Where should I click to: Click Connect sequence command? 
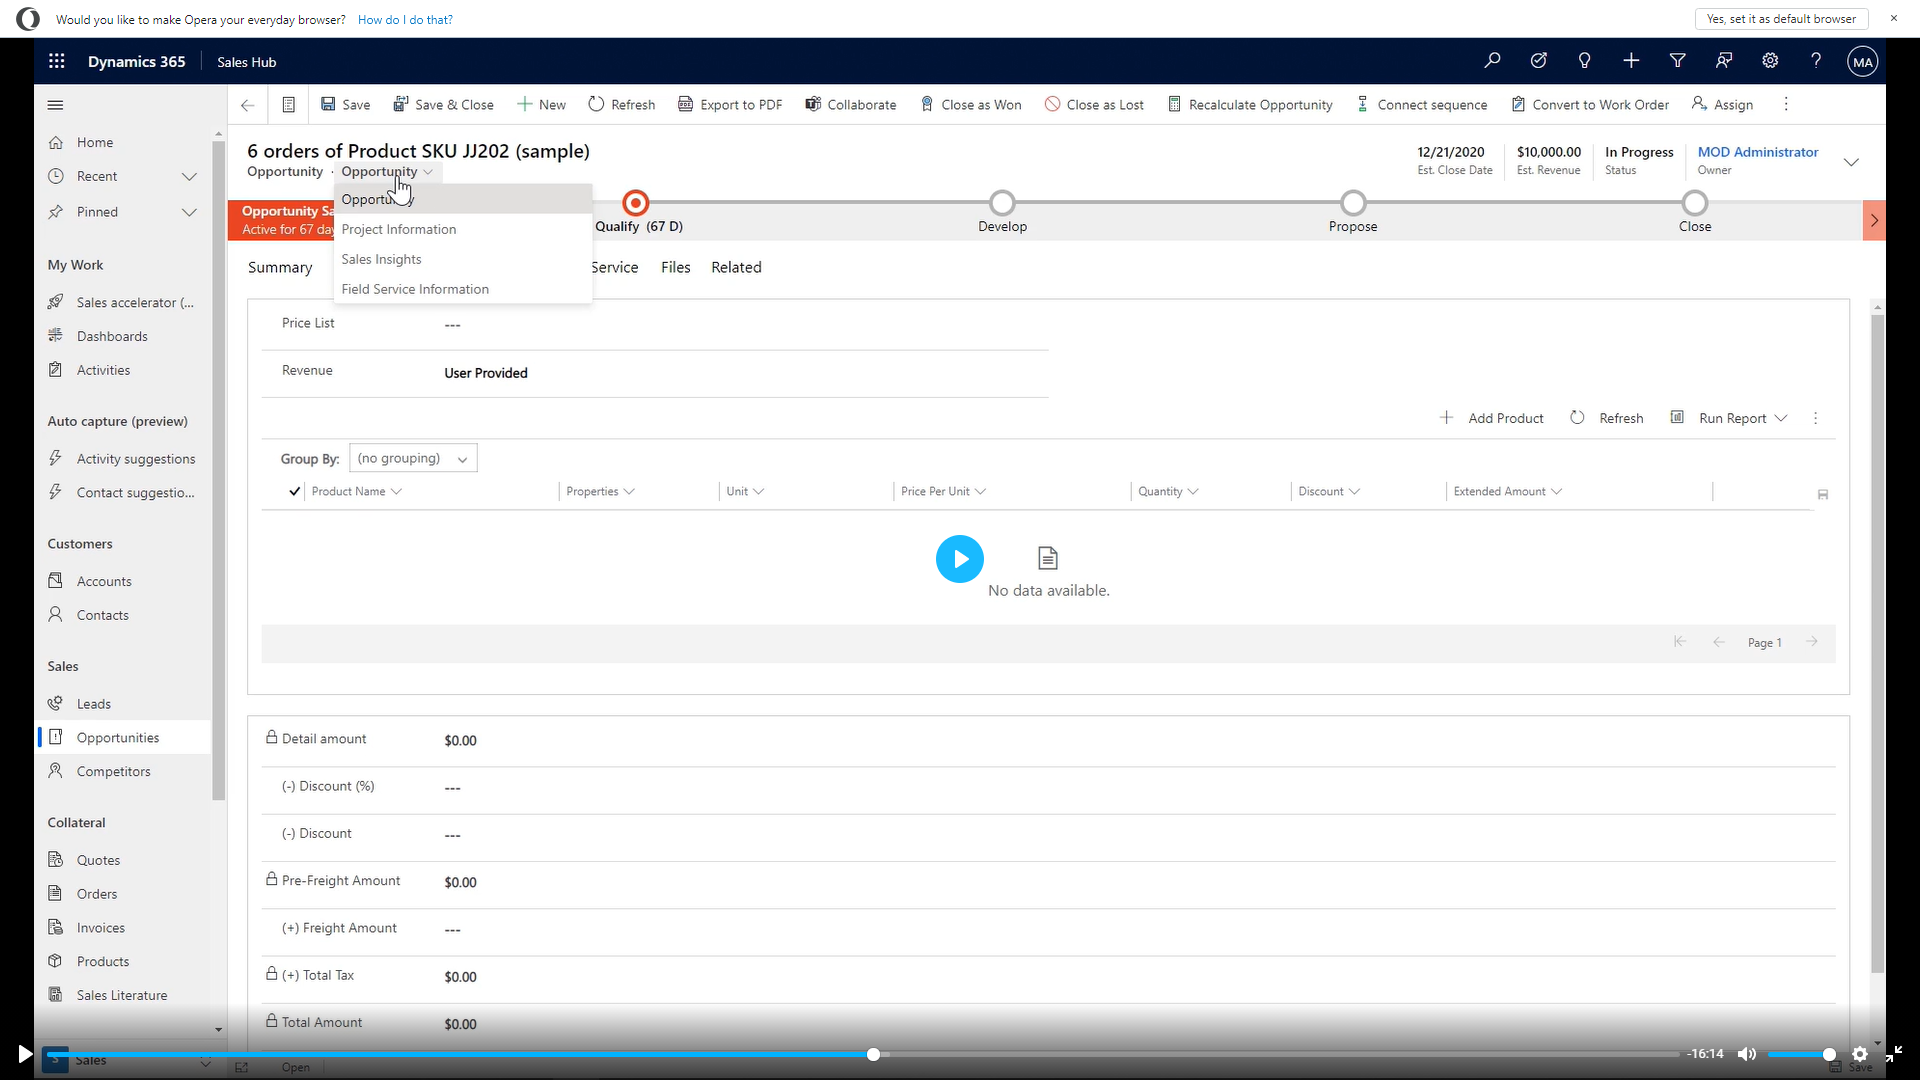1421,105
